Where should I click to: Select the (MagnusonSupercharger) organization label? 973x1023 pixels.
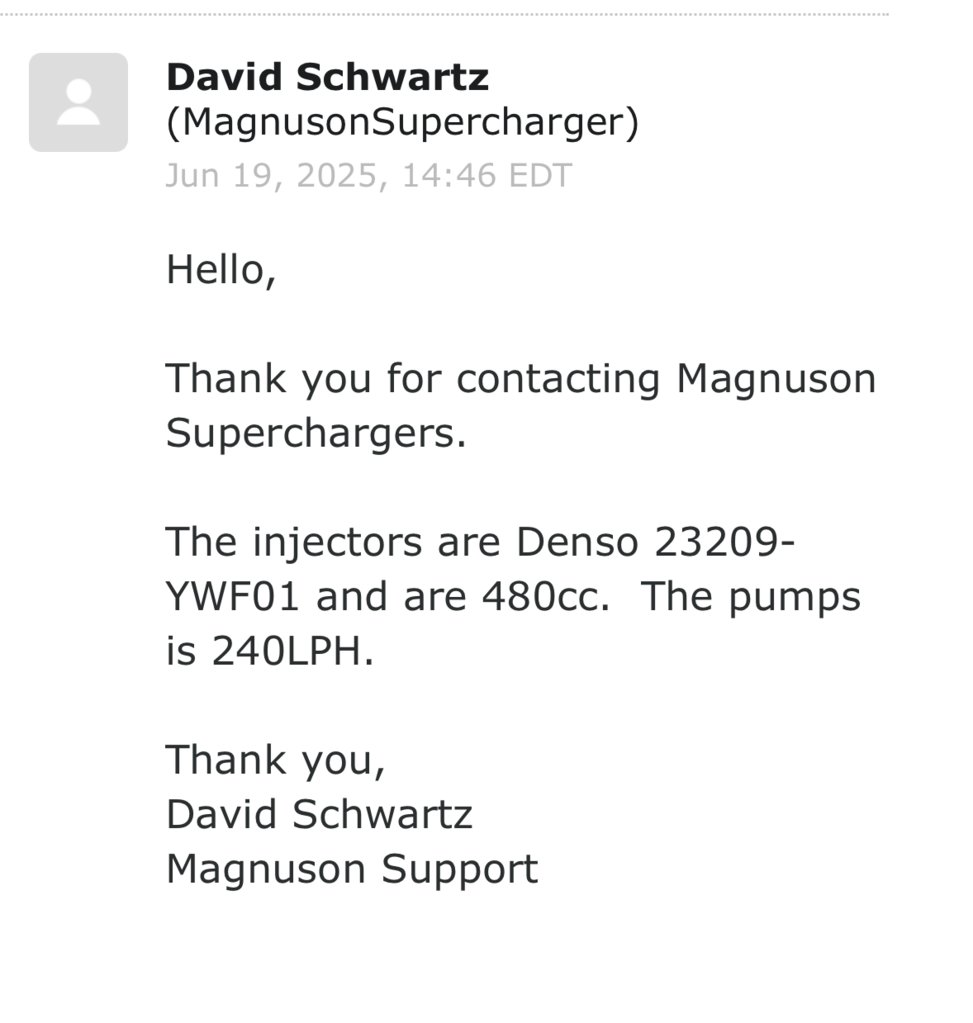coord(403,123)
